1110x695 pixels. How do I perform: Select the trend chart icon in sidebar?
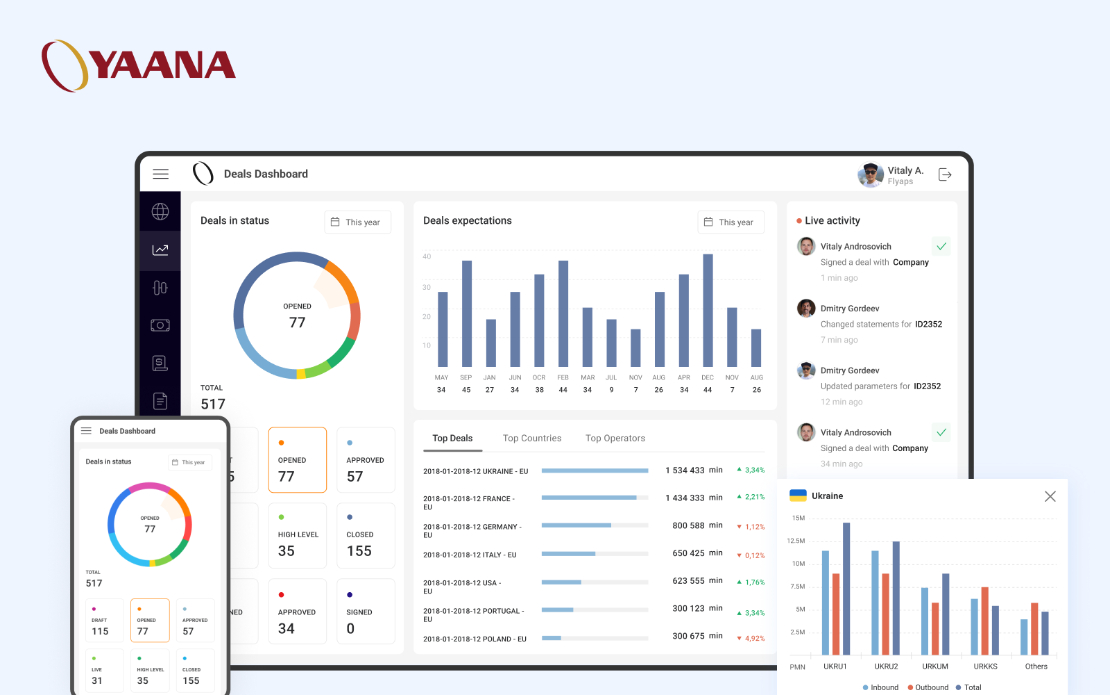[160, 250]
